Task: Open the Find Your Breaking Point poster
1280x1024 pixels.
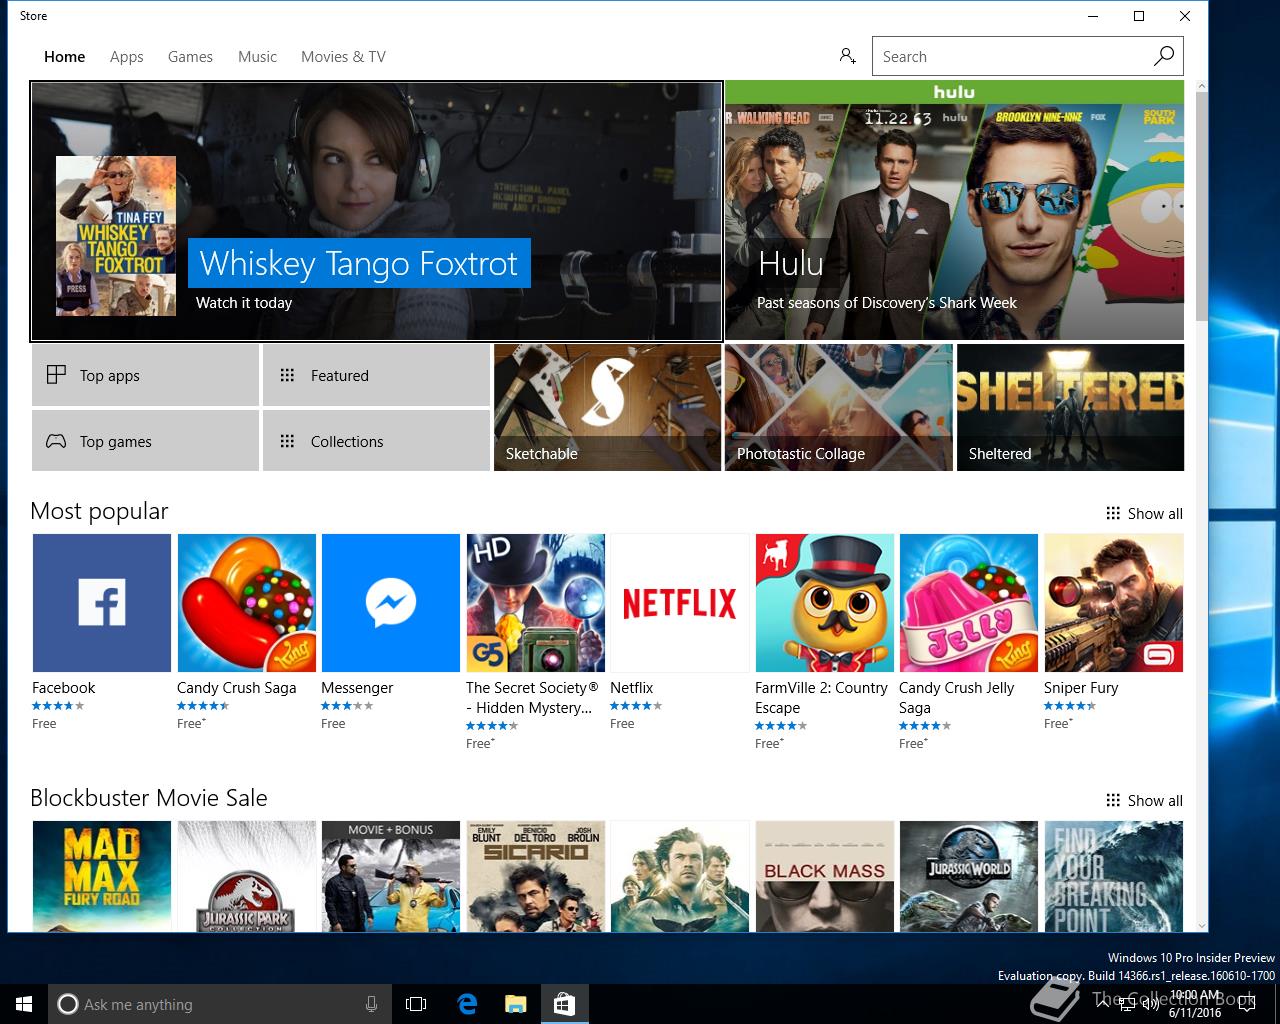Action: 1114,876
